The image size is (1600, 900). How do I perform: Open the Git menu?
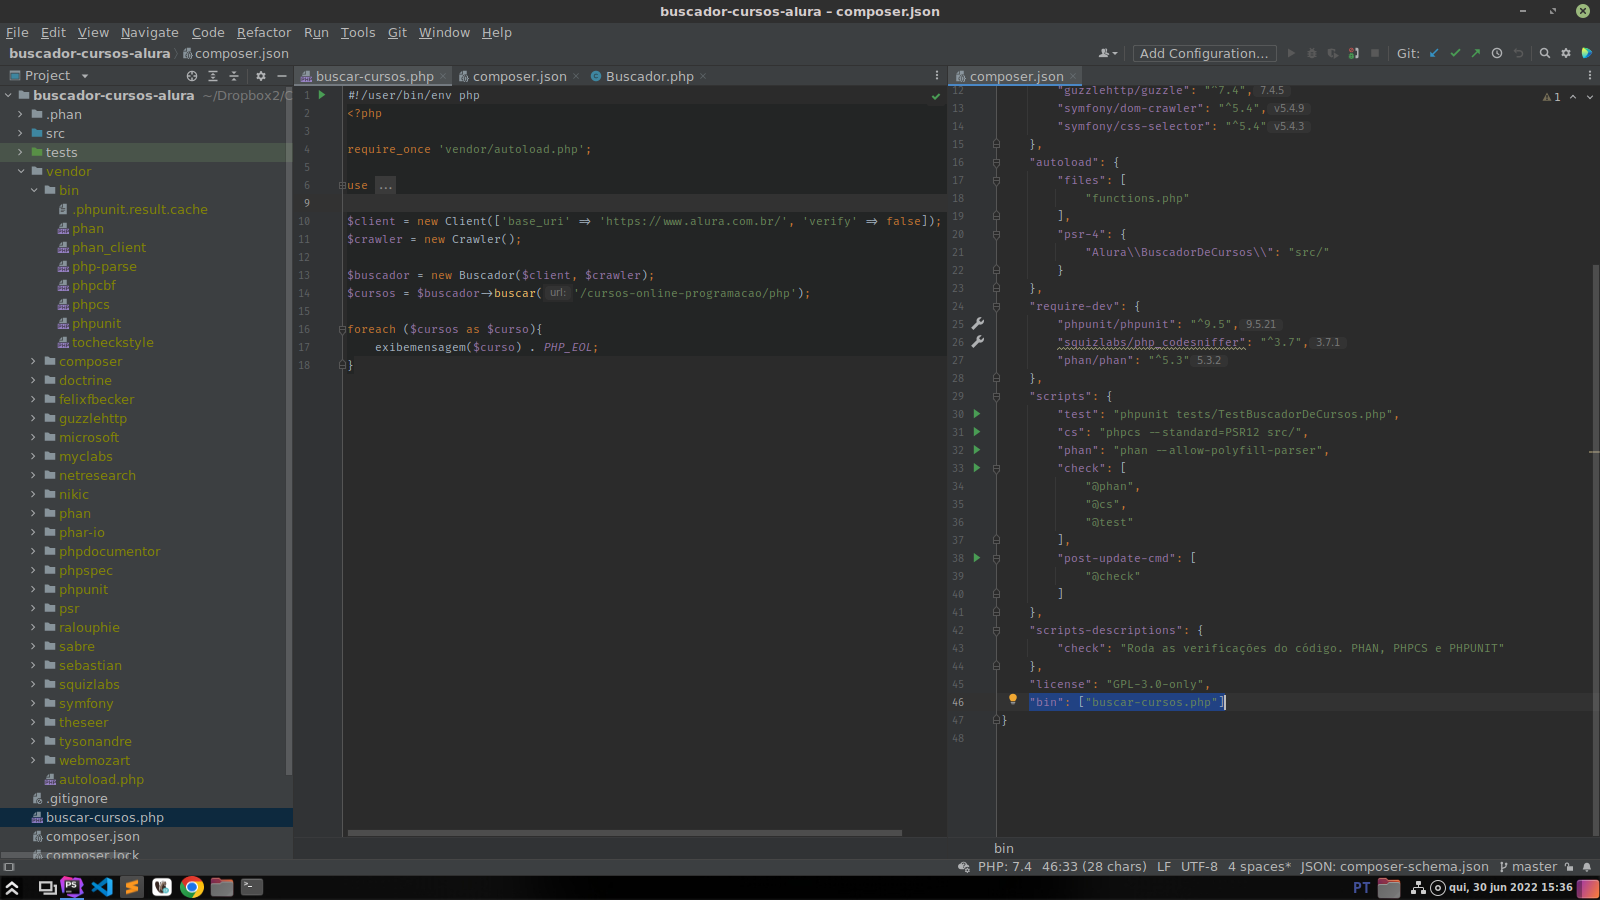point(397,33)
